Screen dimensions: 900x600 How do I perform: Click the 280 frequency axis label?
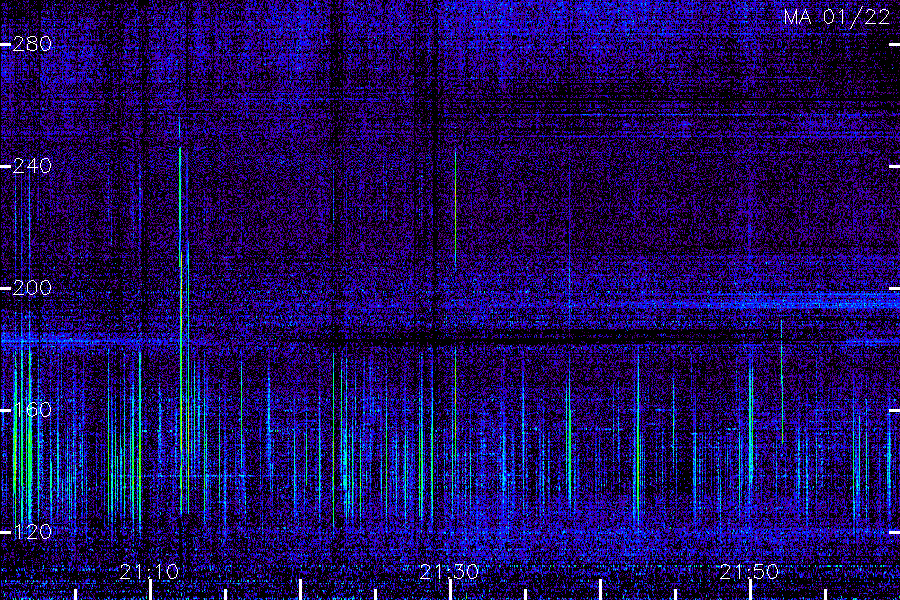32,44
